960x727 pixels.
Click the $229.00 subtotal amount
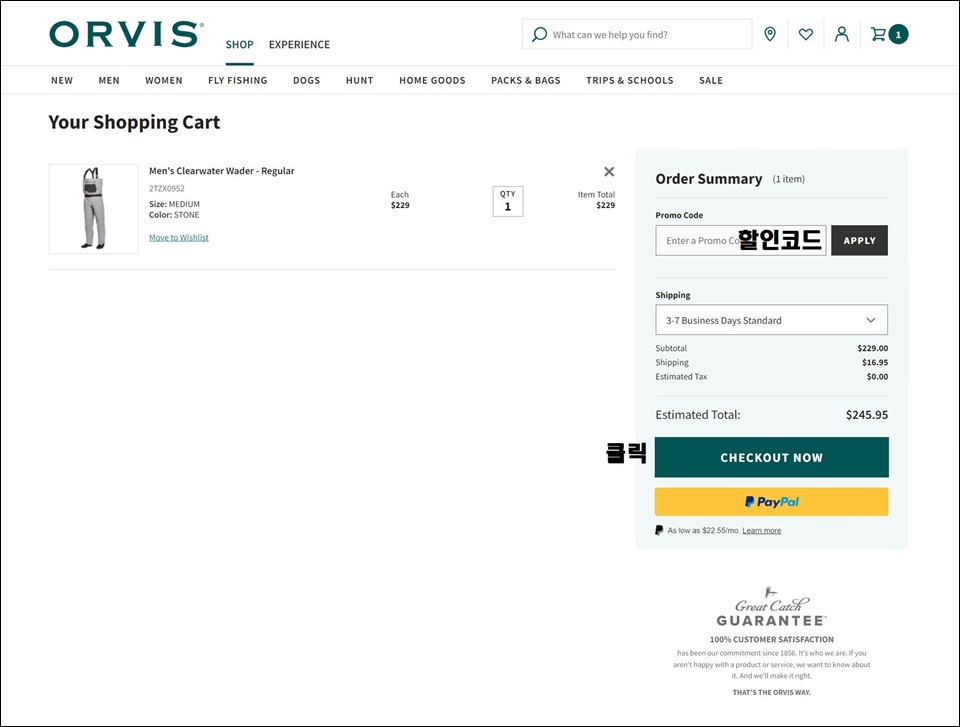[x=872, y=348]
